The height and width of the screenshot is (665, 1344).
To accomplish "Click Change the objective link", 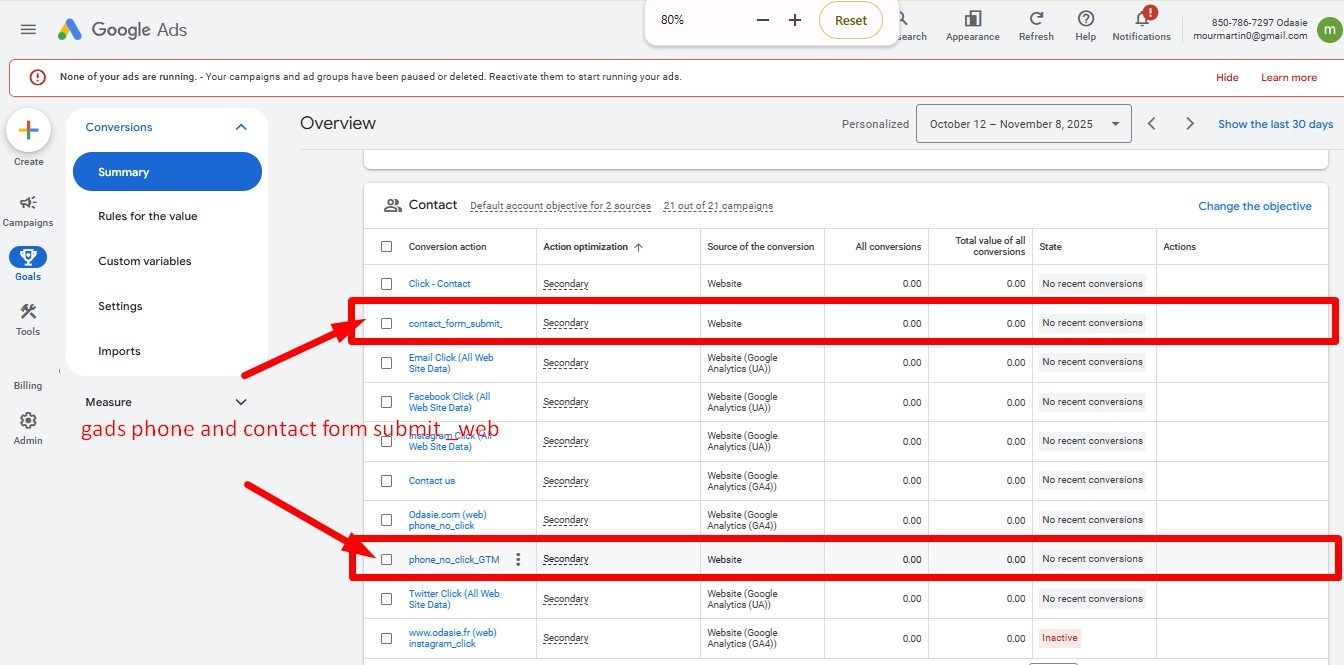I will tap(1255, 206).
